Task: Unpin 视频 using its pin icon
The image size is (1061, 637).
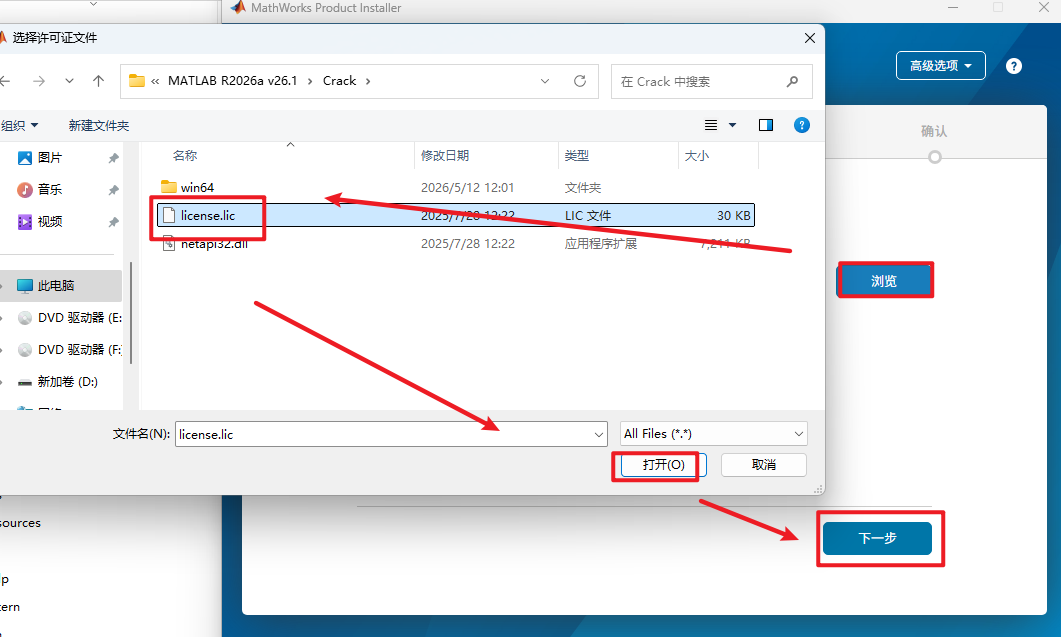Action: coord(113,222)
